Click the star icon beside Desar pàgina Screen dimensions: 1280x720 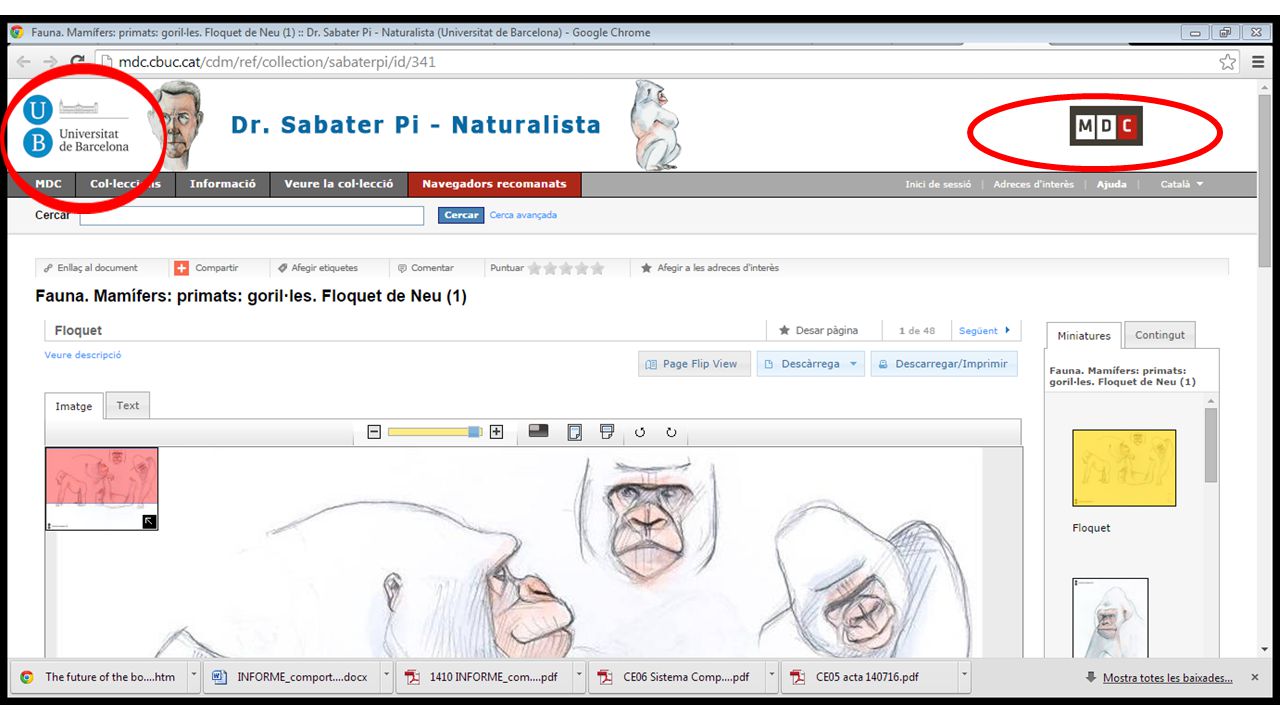point(785,330)
